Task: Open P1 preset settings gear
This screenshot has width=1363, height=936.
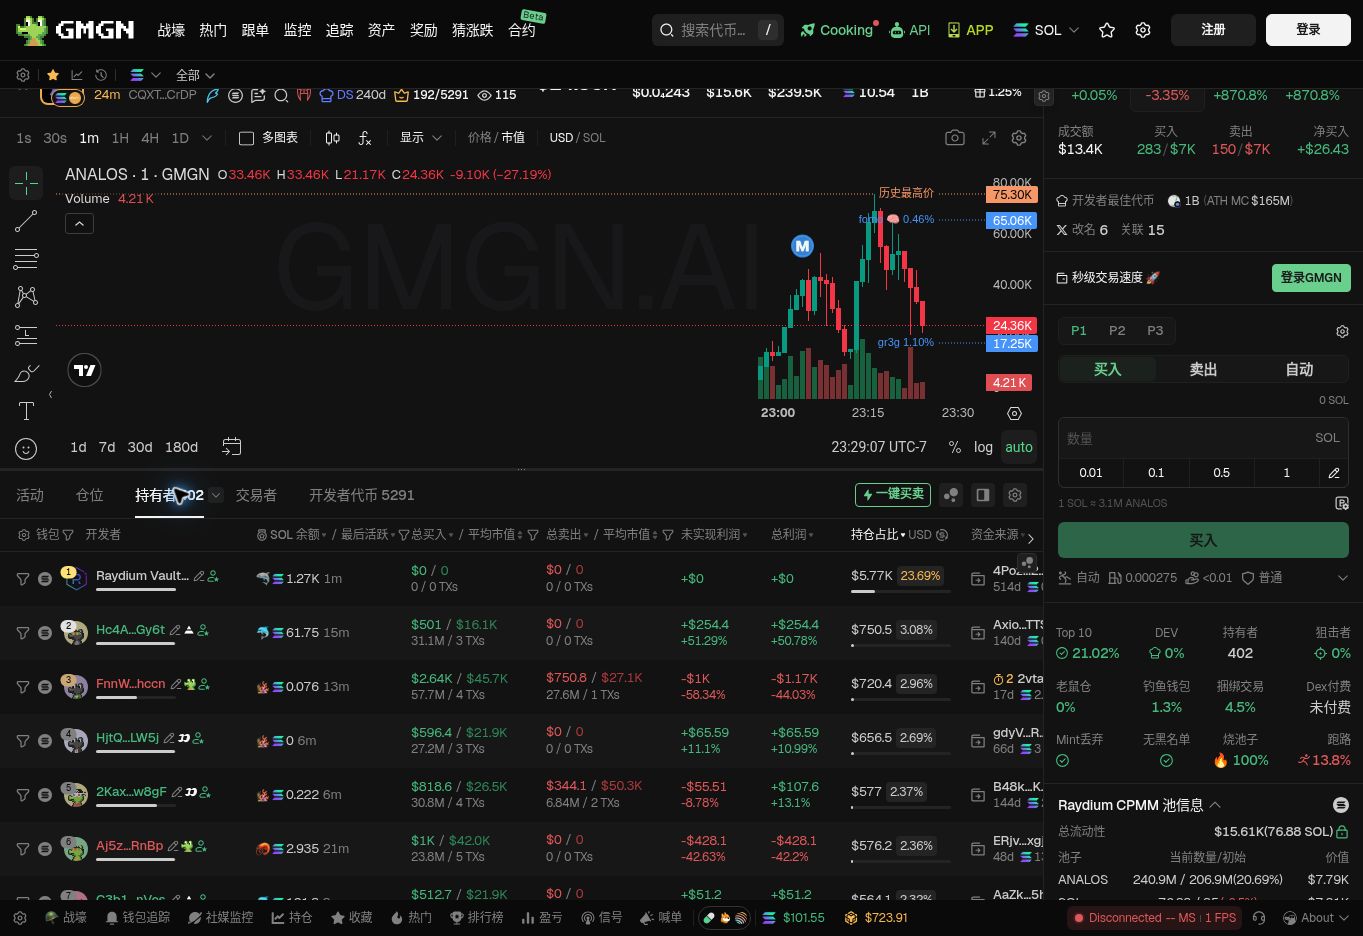Action: pos(1342,331)
